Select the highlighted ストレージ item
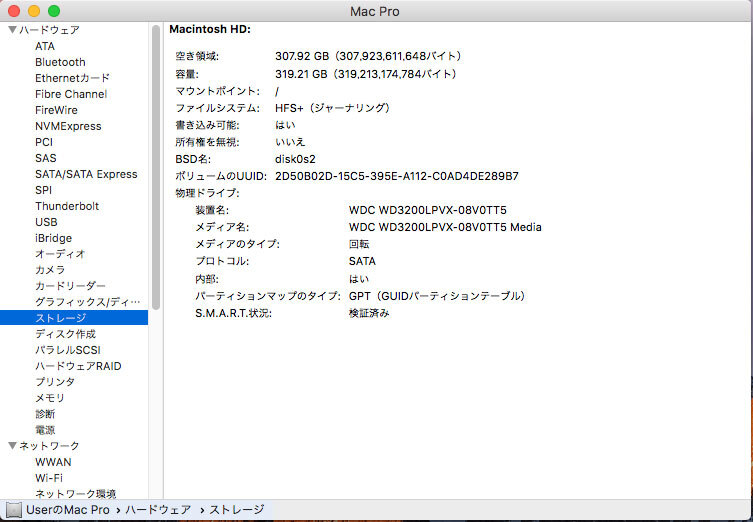 click(60, 318)
